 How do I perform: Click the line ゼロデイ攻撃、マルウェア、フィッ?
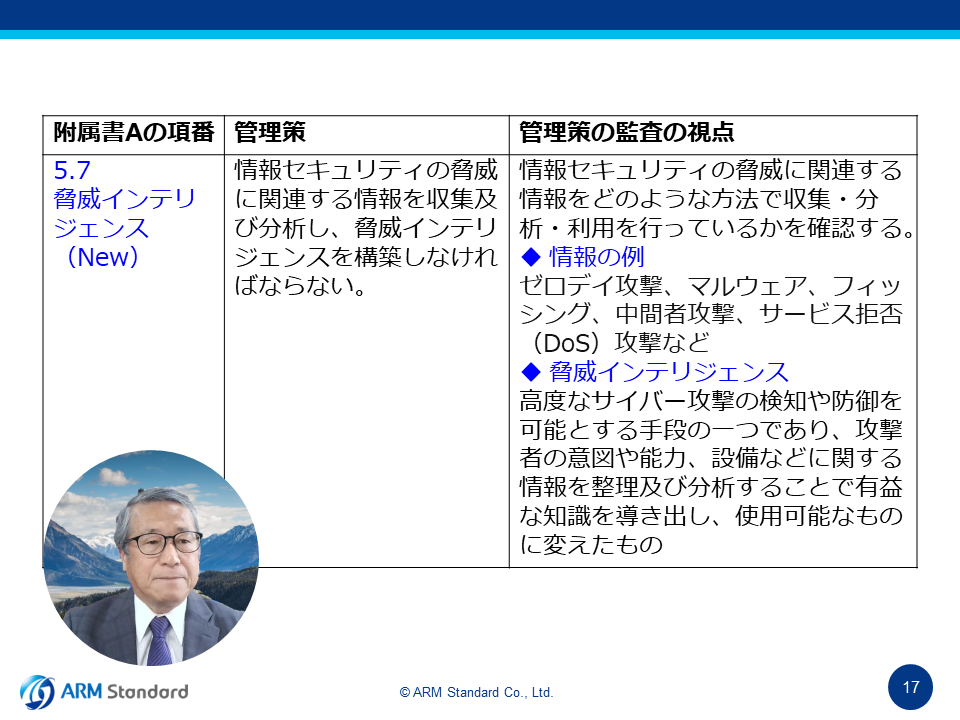click(x=711, y=285)
